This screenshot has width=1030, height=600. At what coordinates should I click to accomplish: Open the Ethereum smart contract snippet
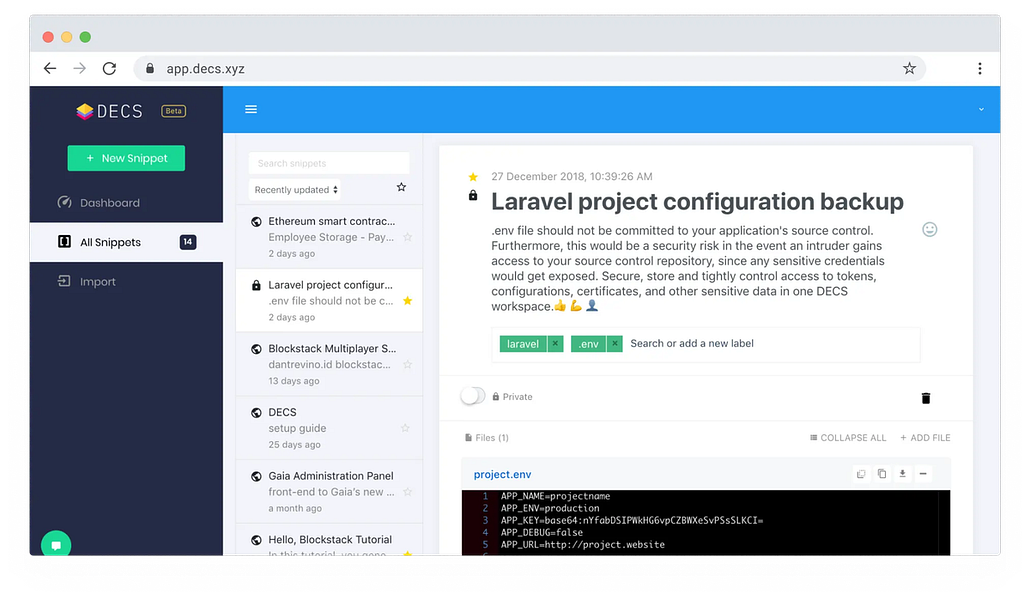328,237
